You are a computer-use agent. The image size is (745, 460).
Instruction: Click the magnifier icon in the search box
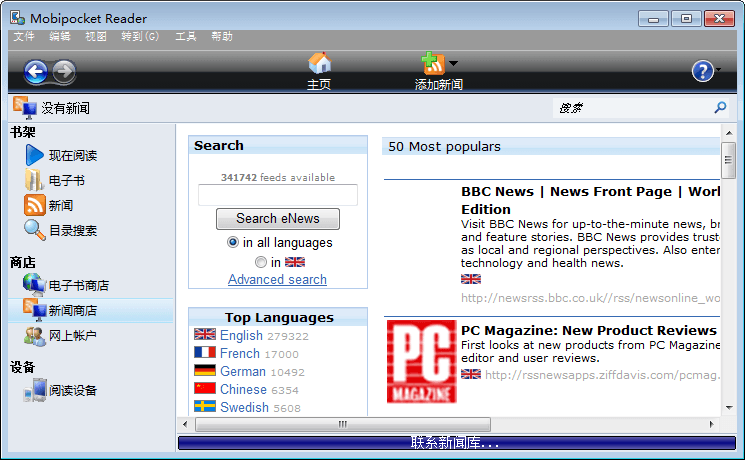pos(720,107)
